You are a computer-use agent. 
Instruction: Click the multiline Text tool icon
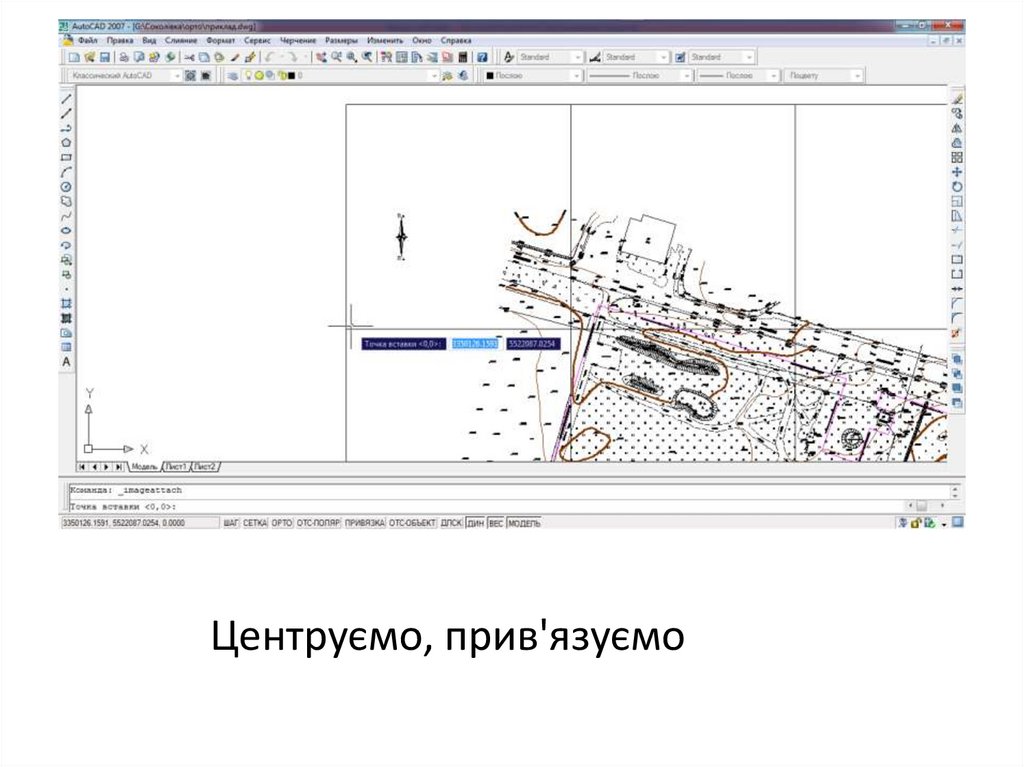(66, 361)
